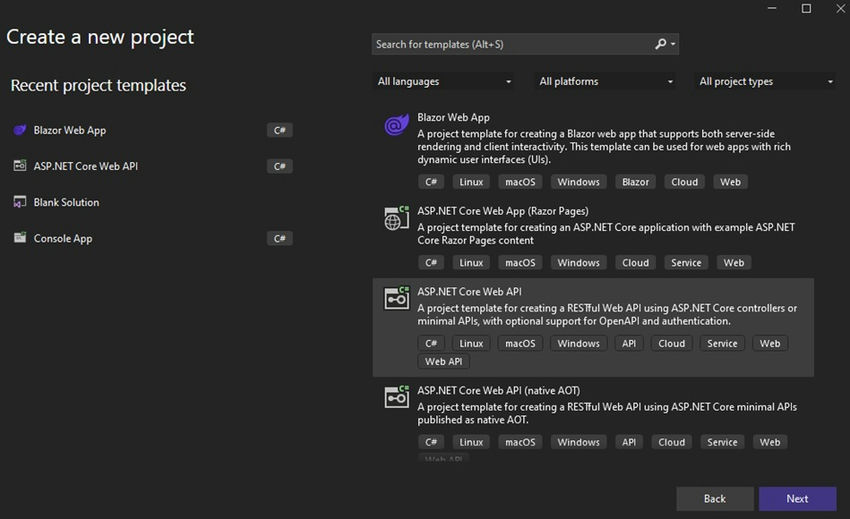Screen dimensions: 850x519
Task: Click the Blazor Web App template icon
Action: (396, 127)
